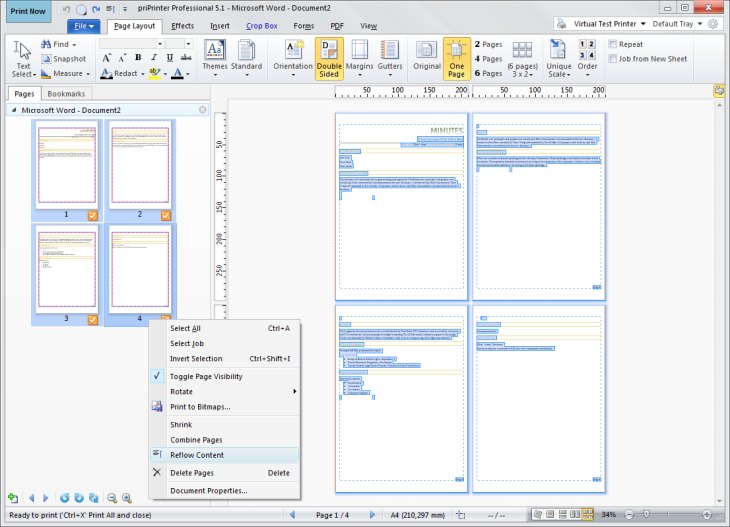730x527 pixels.
Task: Choose Reflow Content from context menu
Action: click(225, 455)
